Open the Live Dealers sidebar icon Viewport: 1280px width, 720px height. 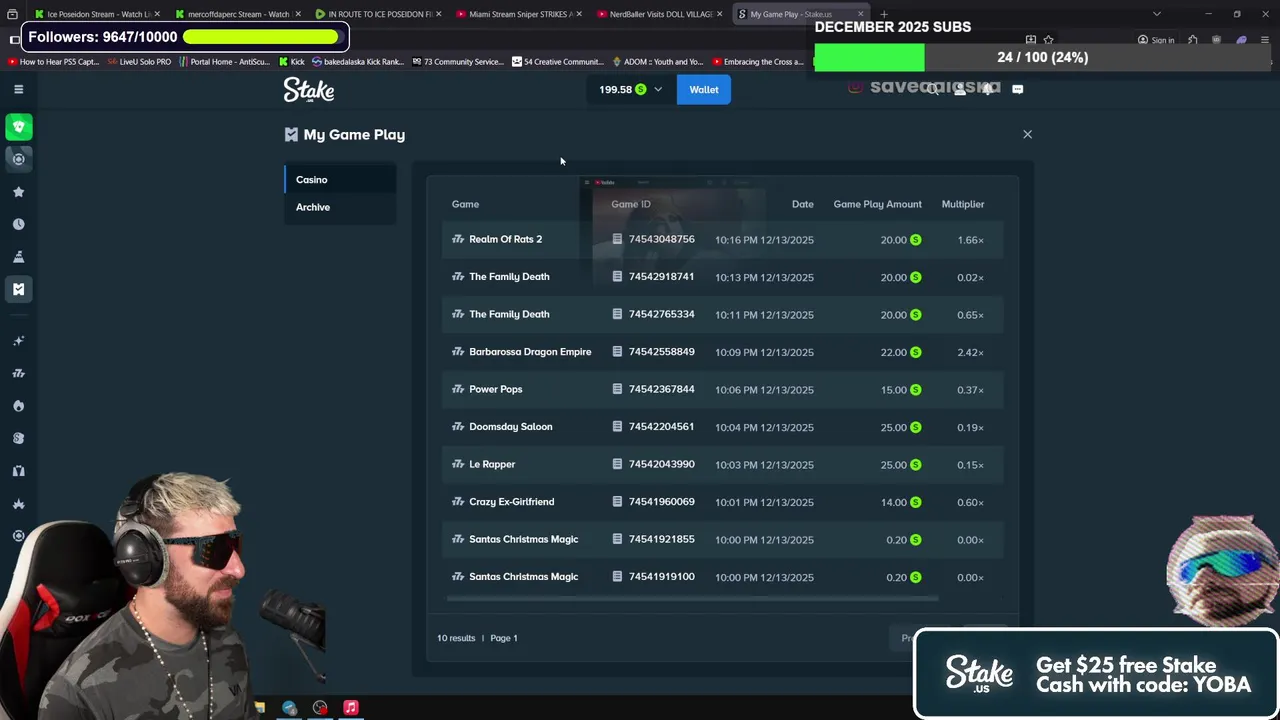coord(18,471)
